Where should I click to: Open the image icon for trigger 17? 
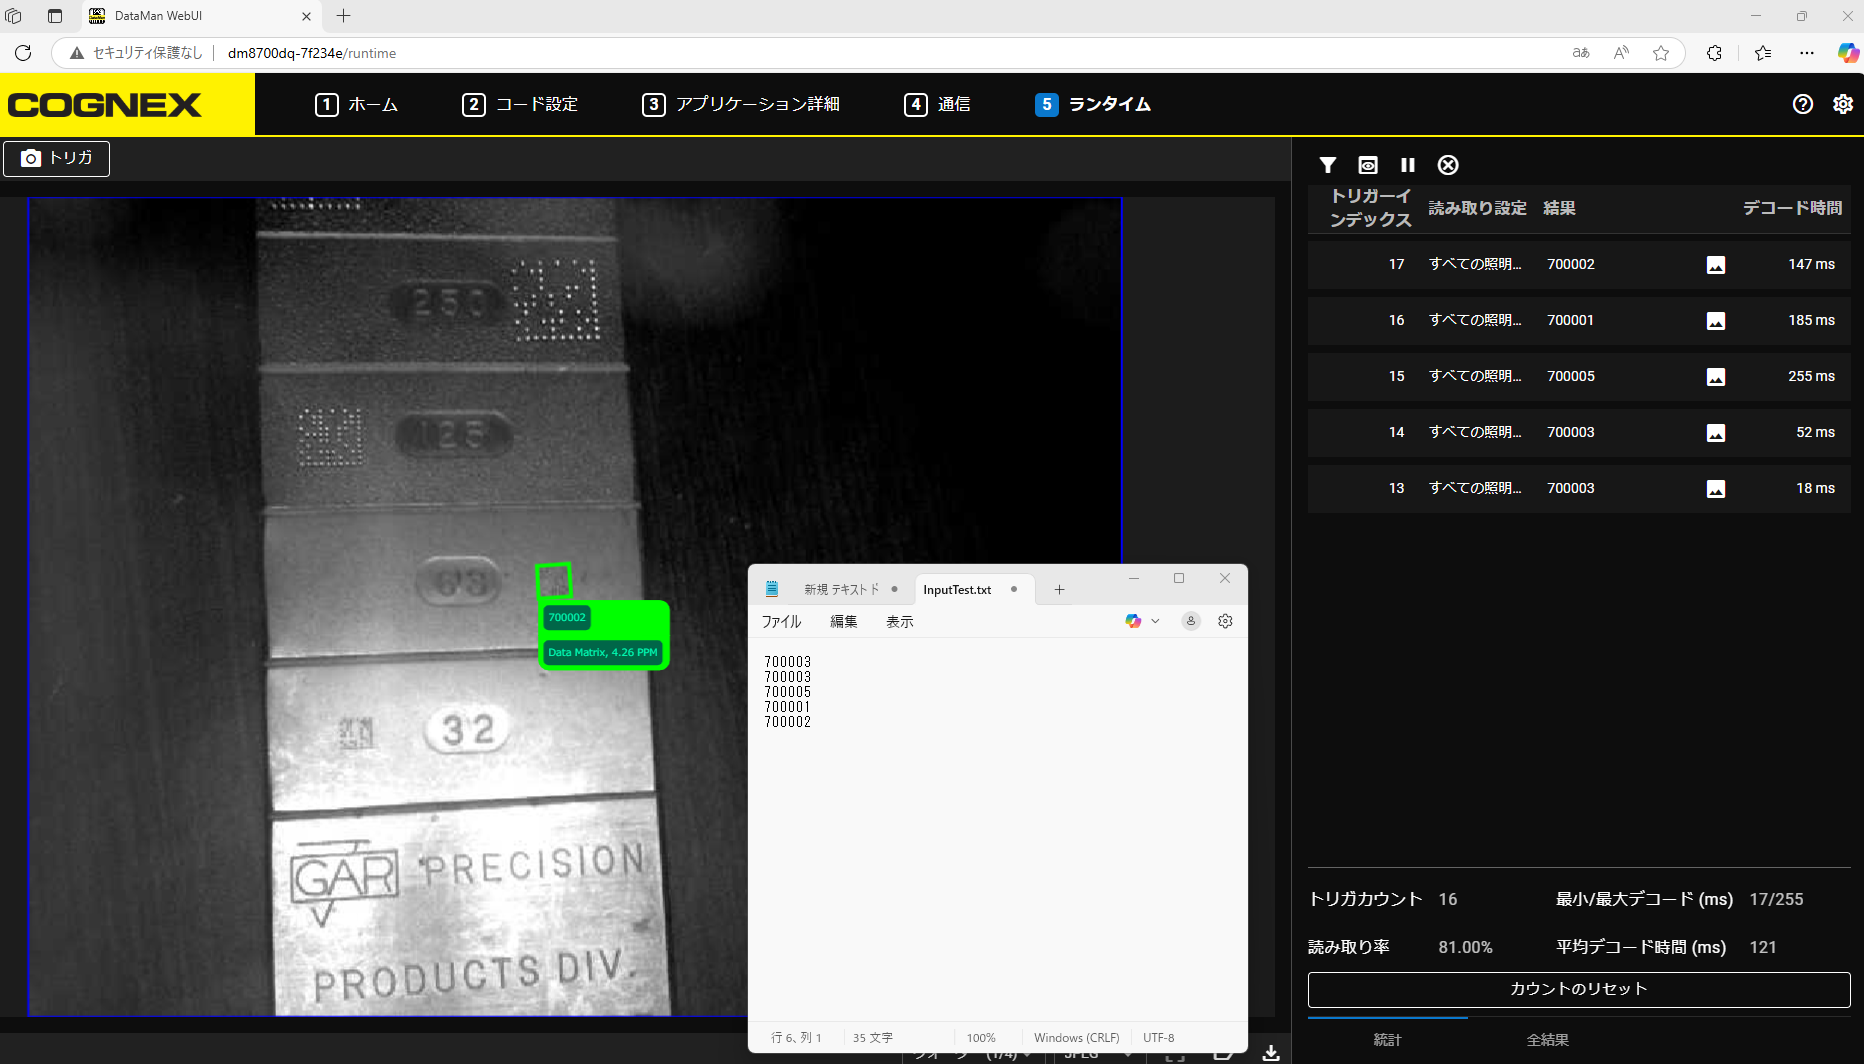point(1716,265)
